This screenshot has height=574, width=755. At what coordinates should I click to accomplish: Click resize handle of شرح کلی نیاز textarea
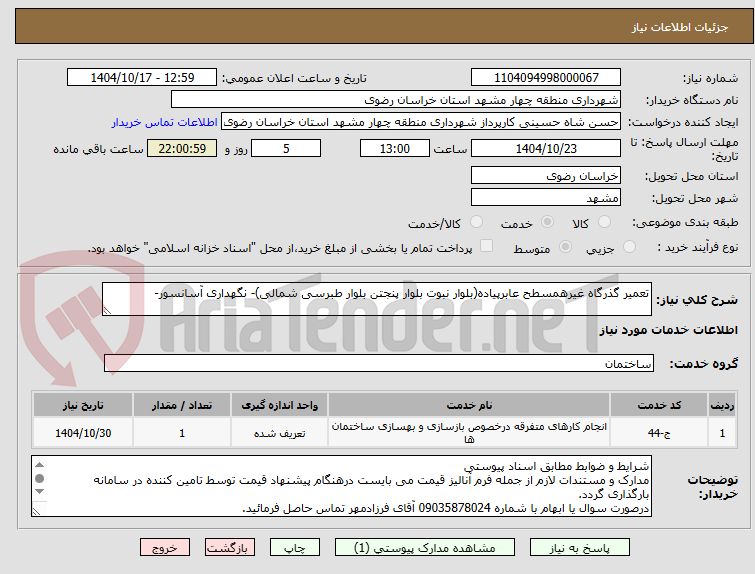(x=107, y=311)
